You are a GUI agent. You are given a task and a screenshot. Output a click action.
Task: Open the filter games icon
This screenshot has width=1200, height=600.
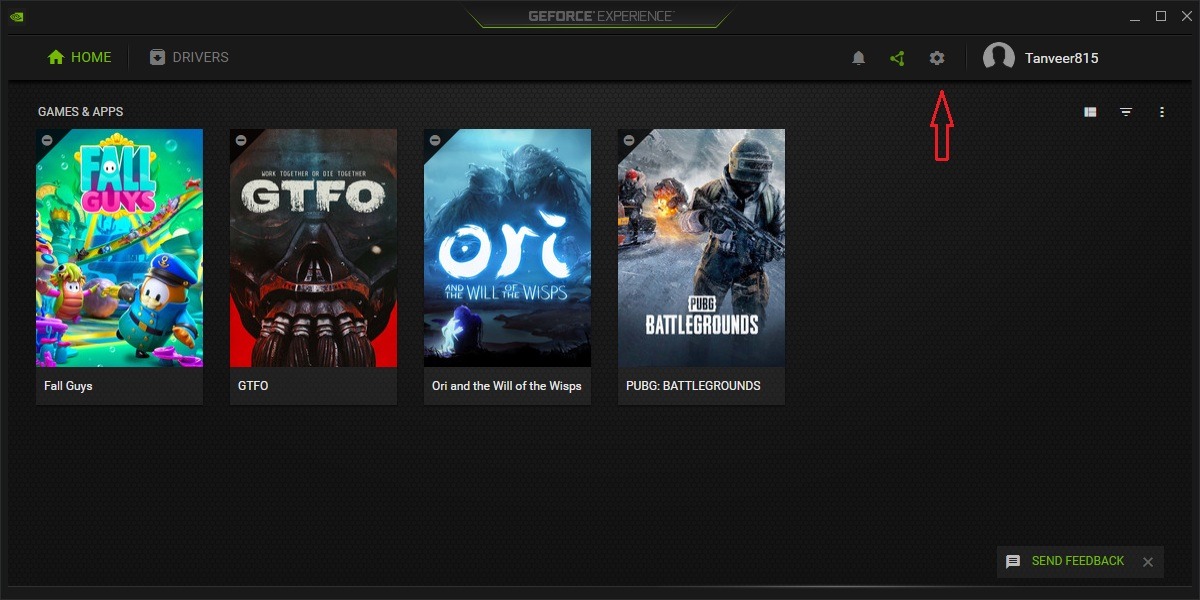[1126, 111]
